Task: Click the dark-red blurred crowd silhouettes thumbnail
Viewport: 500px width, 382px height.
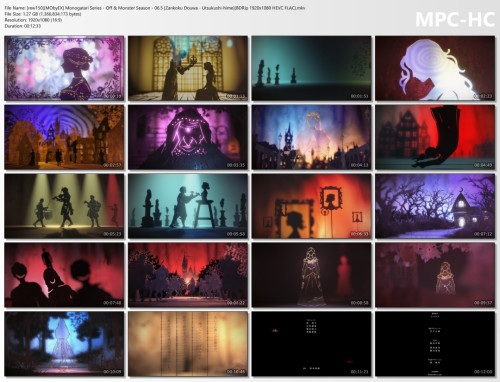Action: pyautogui.click(x=64, y=275)
